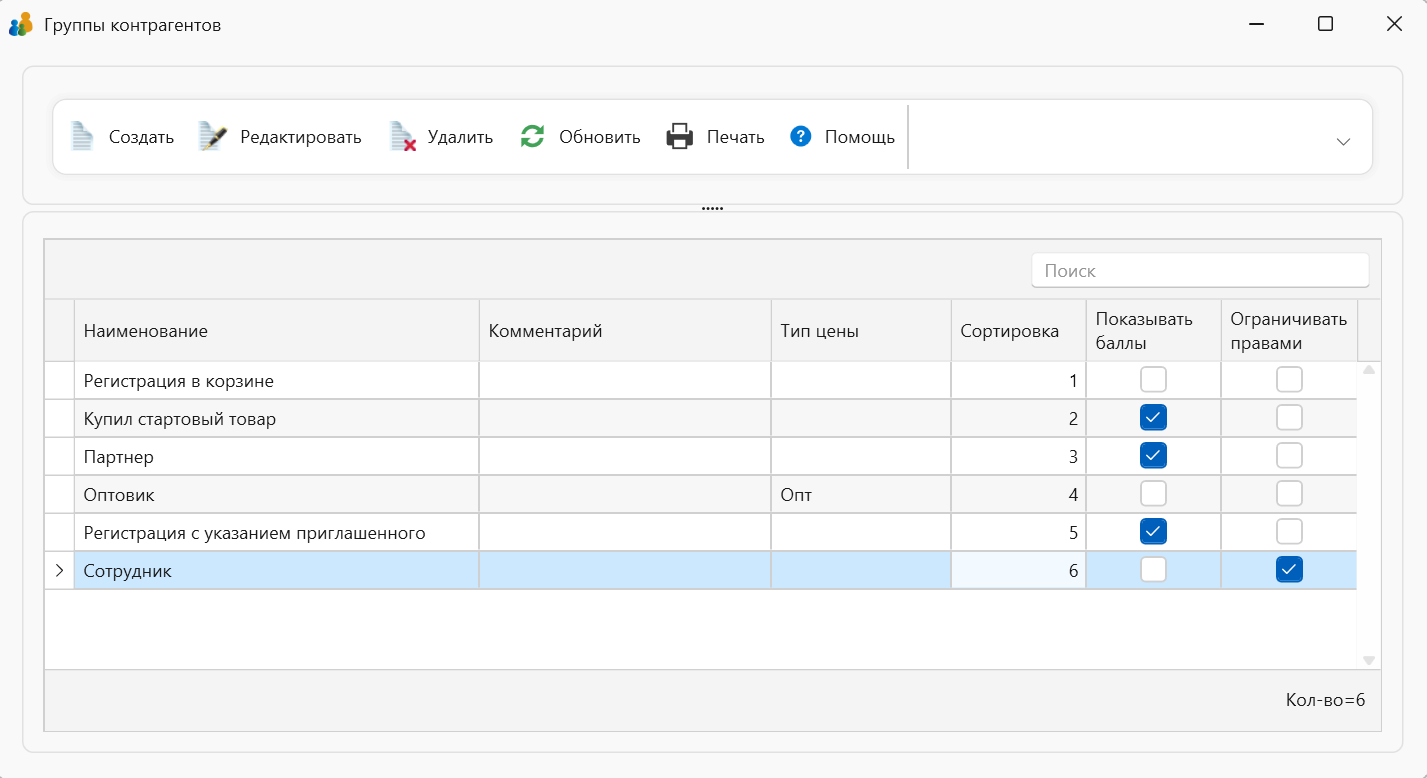Sort by Сортировка column header
The width and height of the screenshot is (1427, 778).
tap(1019, 331)
